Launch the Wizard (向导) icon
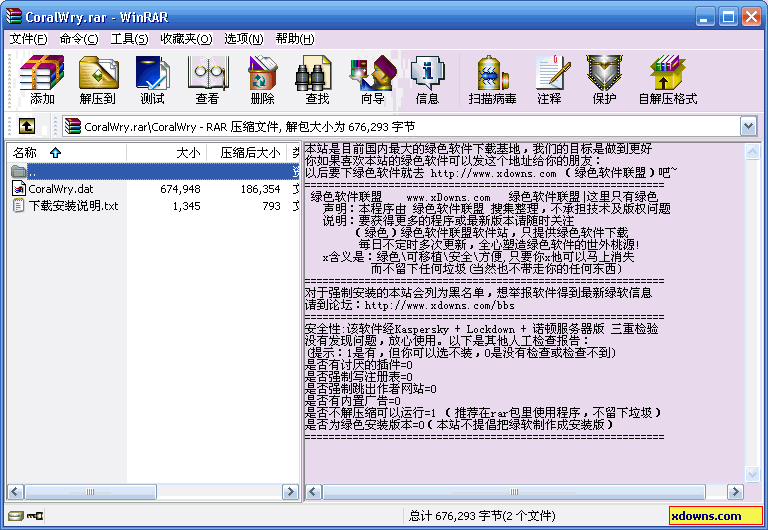 coord(372,80)
